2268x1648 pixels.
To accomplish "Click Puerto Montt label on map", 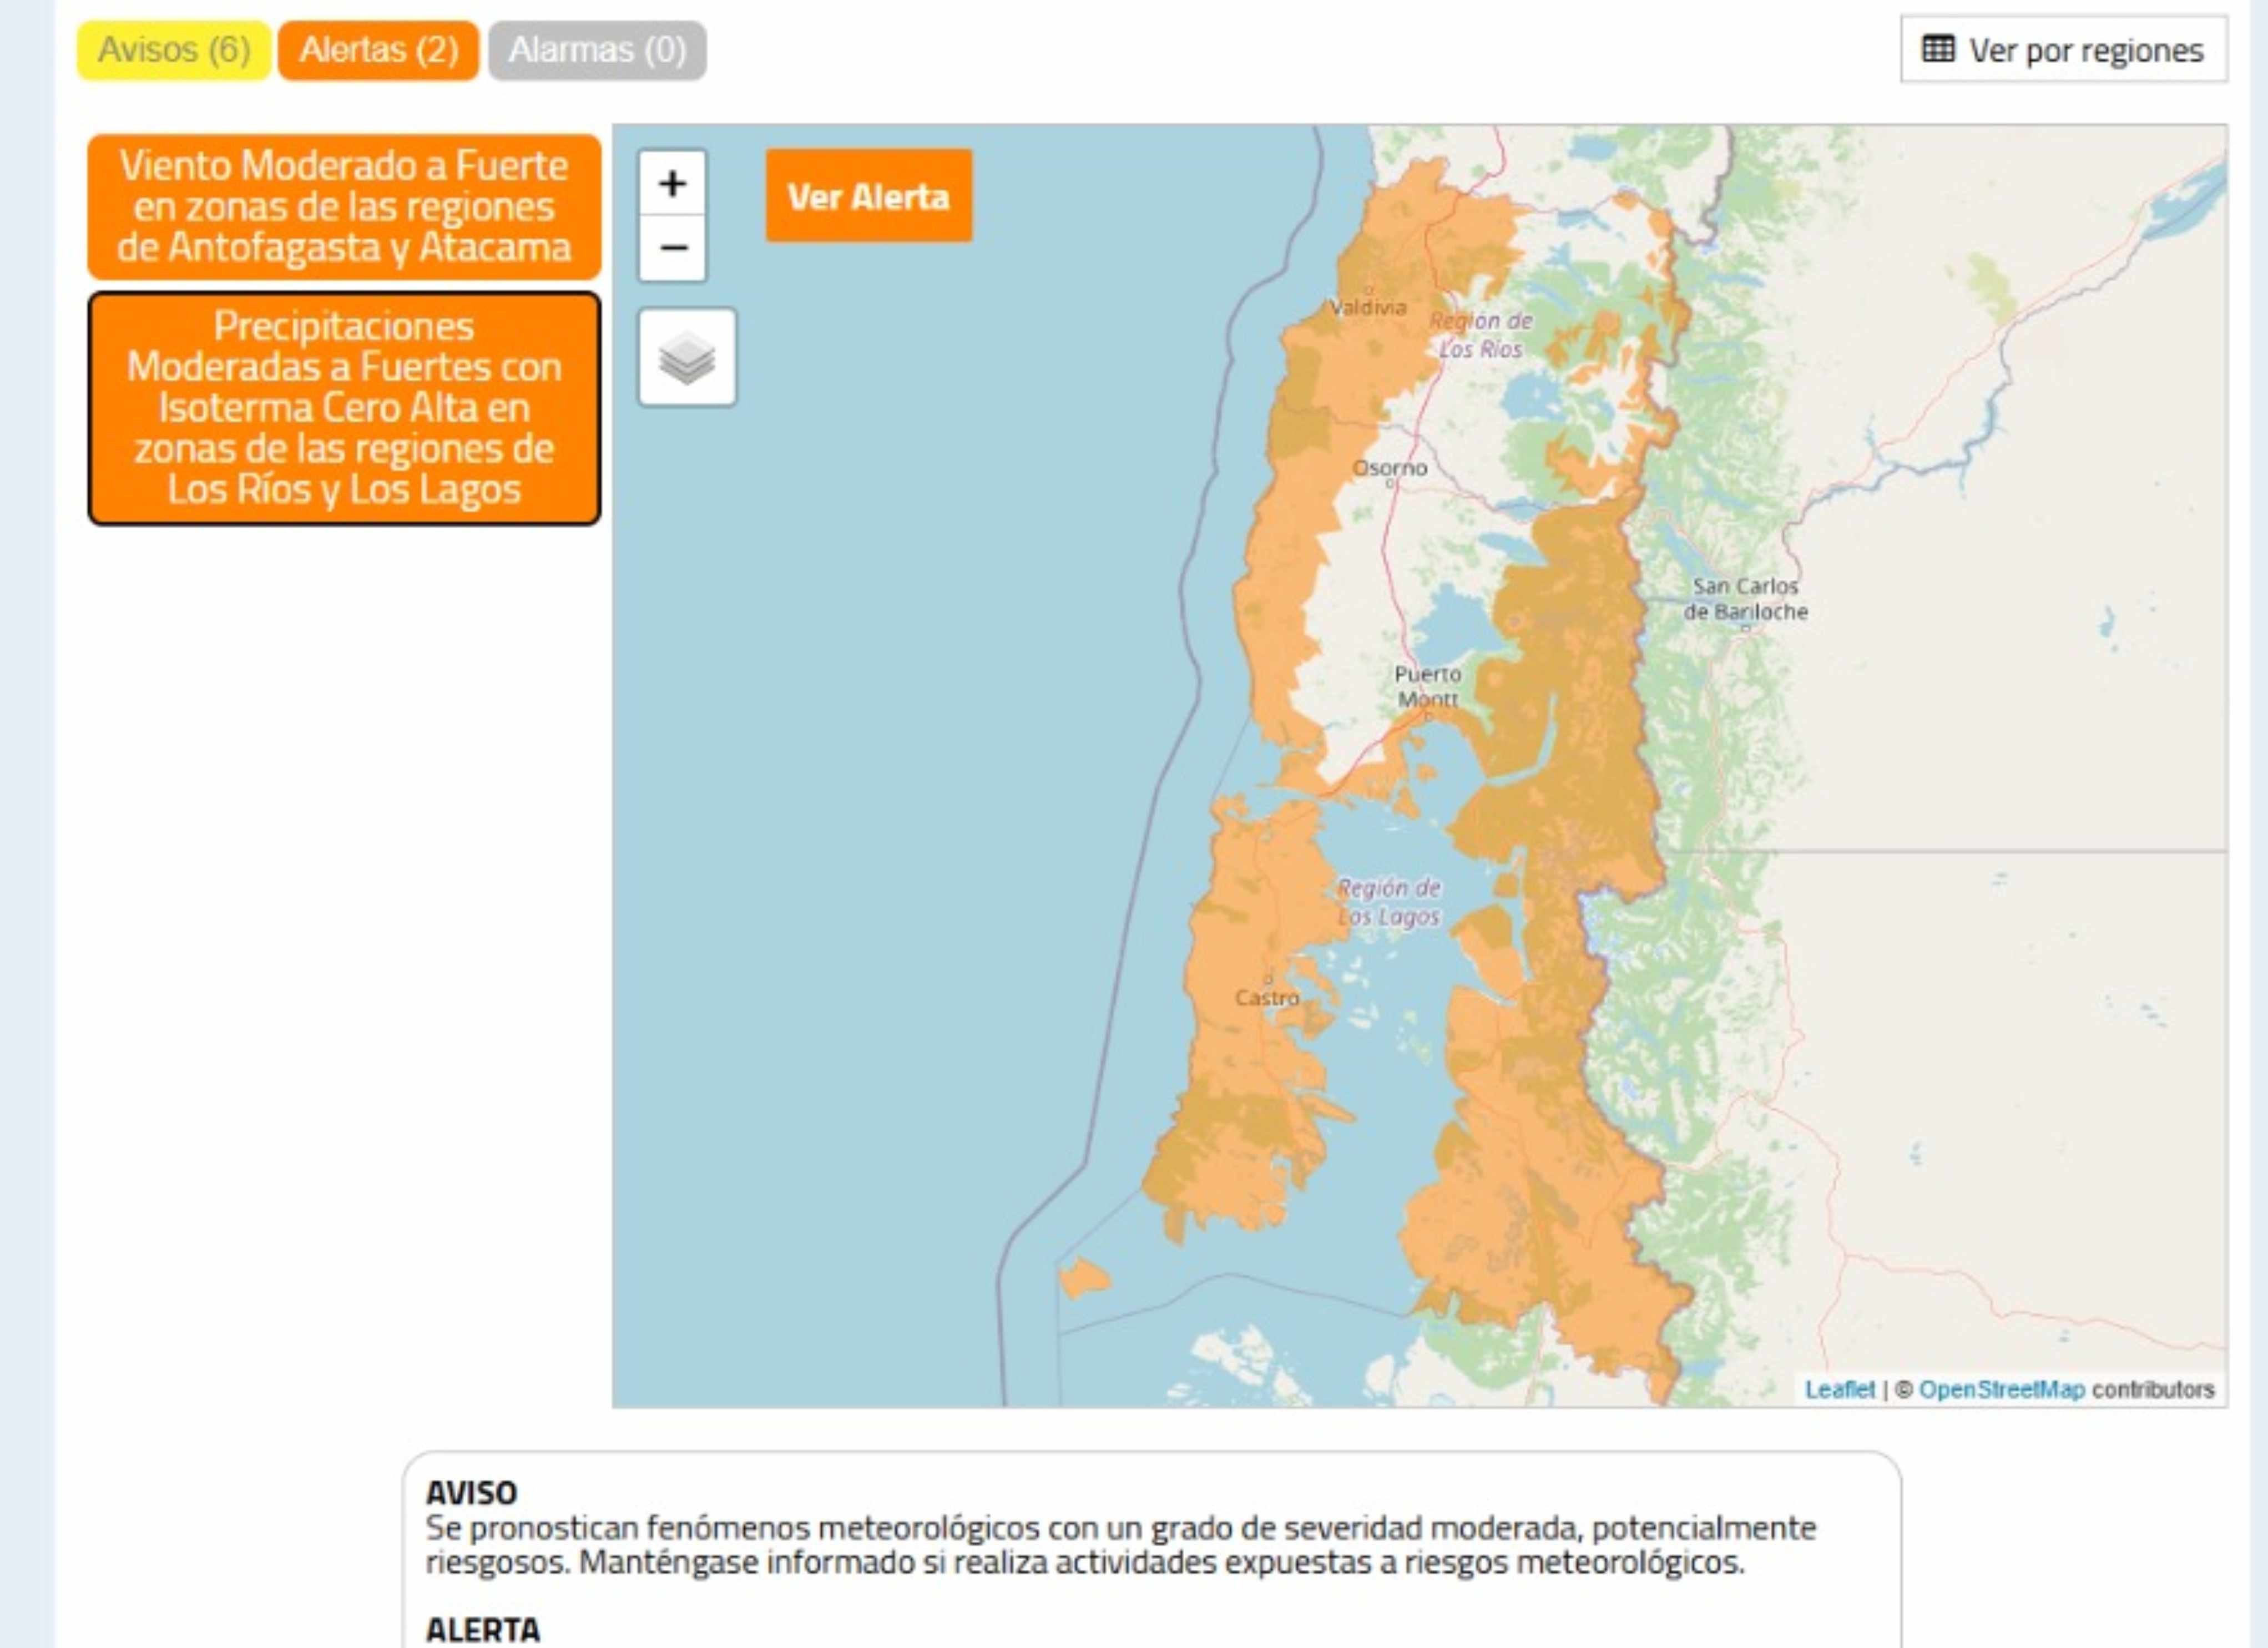I will 1427,687.
